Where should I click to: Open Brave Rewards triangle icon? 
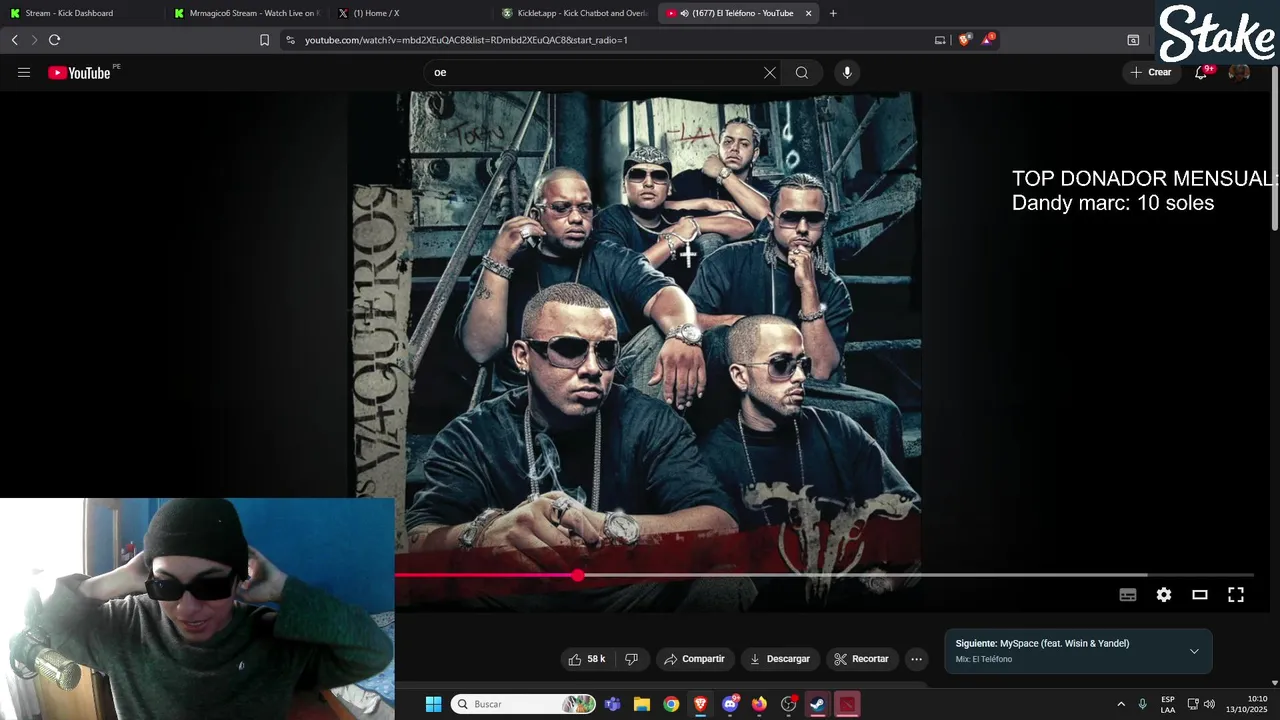pyautogui.click(x=988, y=40)
